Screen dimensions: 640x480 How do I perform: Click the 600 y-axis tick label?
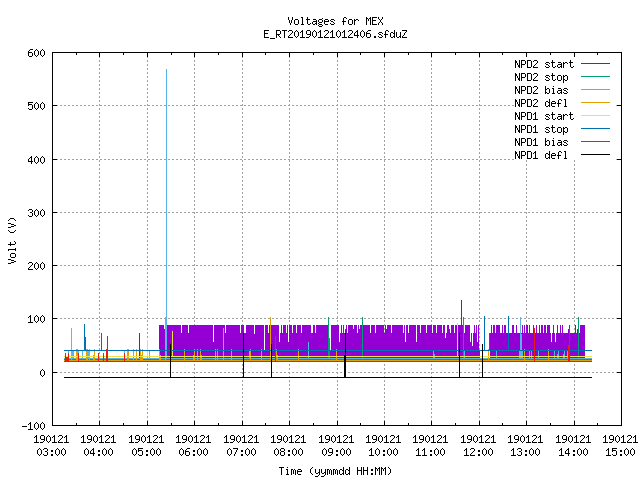click(36, 53)
